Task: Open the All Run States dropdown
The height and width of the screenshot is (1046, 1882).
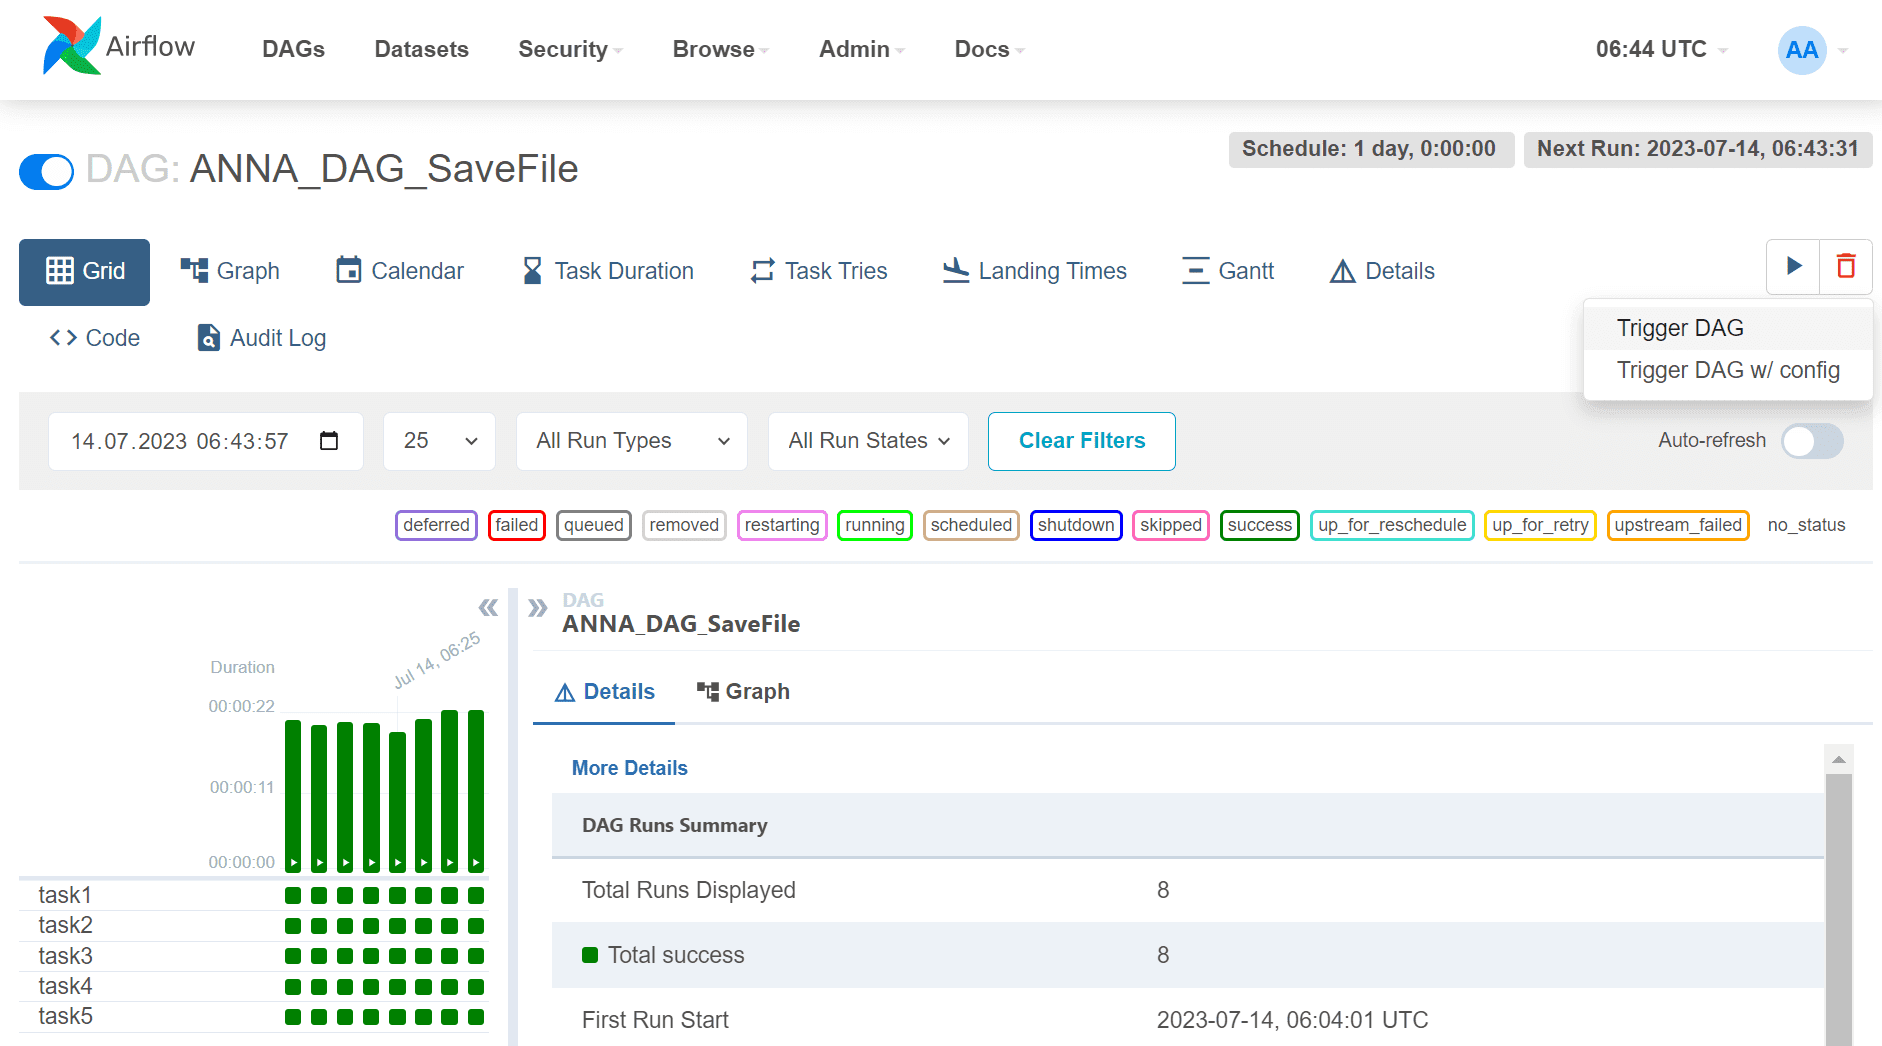Action: (x=868, y=441)
